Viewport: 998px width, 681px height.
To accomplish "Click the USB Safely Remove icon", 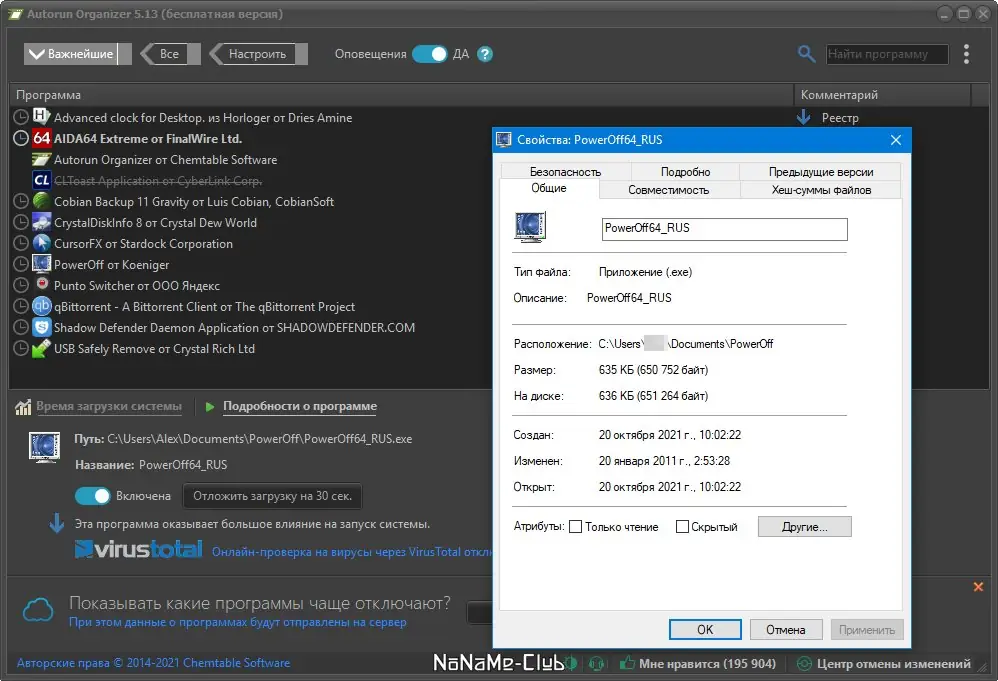I will coord(41,348).
